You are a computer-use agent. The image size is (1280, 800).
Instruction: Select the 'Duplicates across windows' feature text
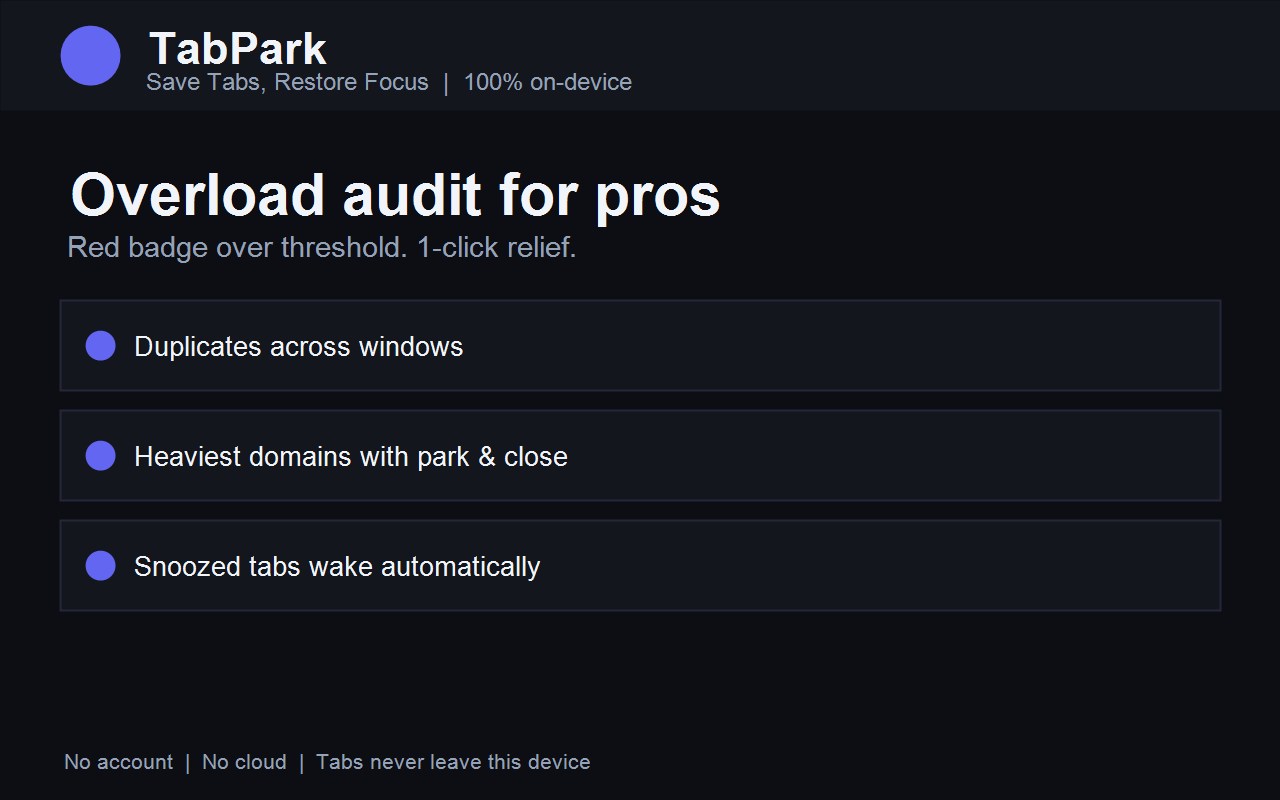coord(299,346)
